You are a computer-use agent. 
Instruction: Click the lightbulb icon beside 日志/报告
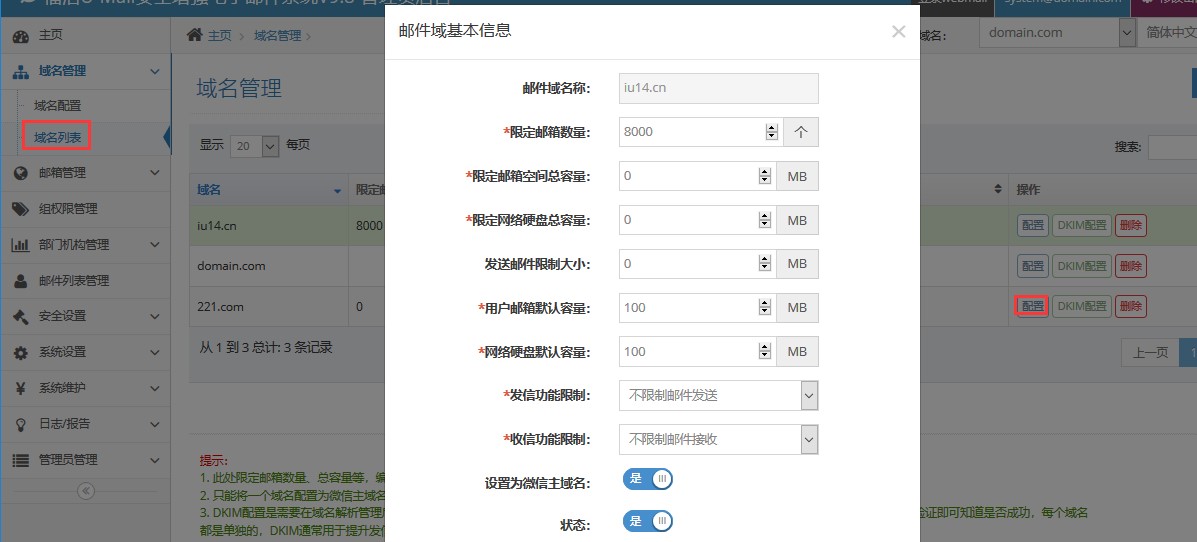pos(21,424)
